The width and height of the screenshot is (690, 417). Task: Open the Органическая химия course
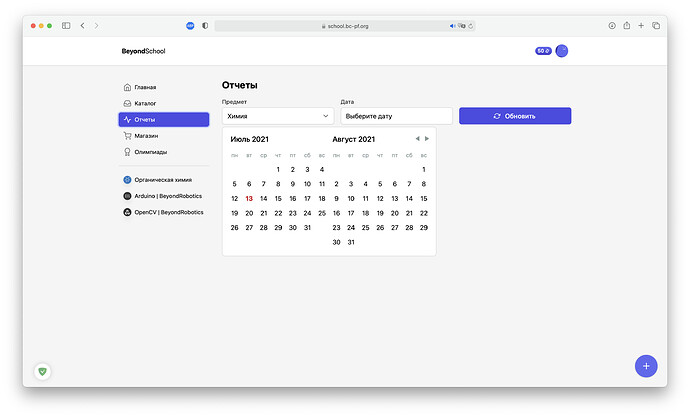162,180
